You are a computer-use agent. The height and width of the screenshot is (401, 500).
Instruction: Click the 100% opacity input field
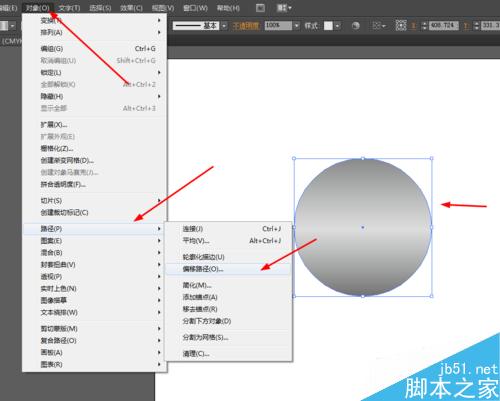point(278,26)
